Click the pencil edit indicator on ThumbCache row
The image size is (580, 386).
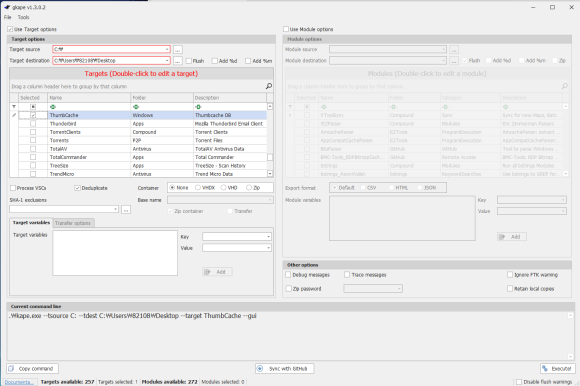pyautogui.click(x=14, y=115)
